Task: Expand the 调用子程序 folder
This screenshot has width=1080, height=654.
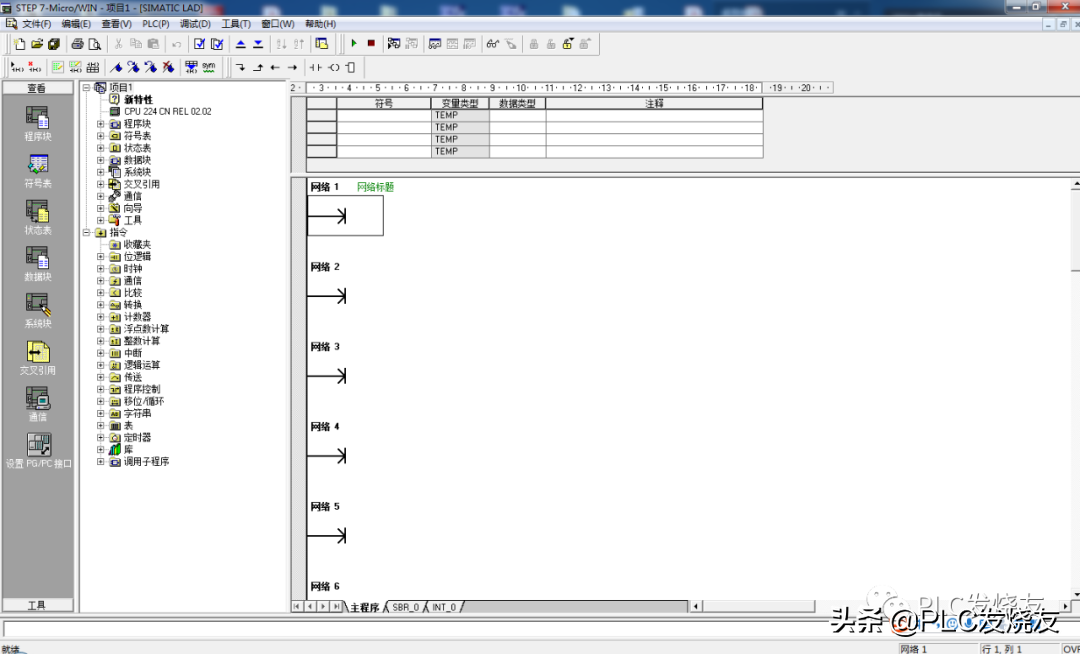Action: [101, 461]
